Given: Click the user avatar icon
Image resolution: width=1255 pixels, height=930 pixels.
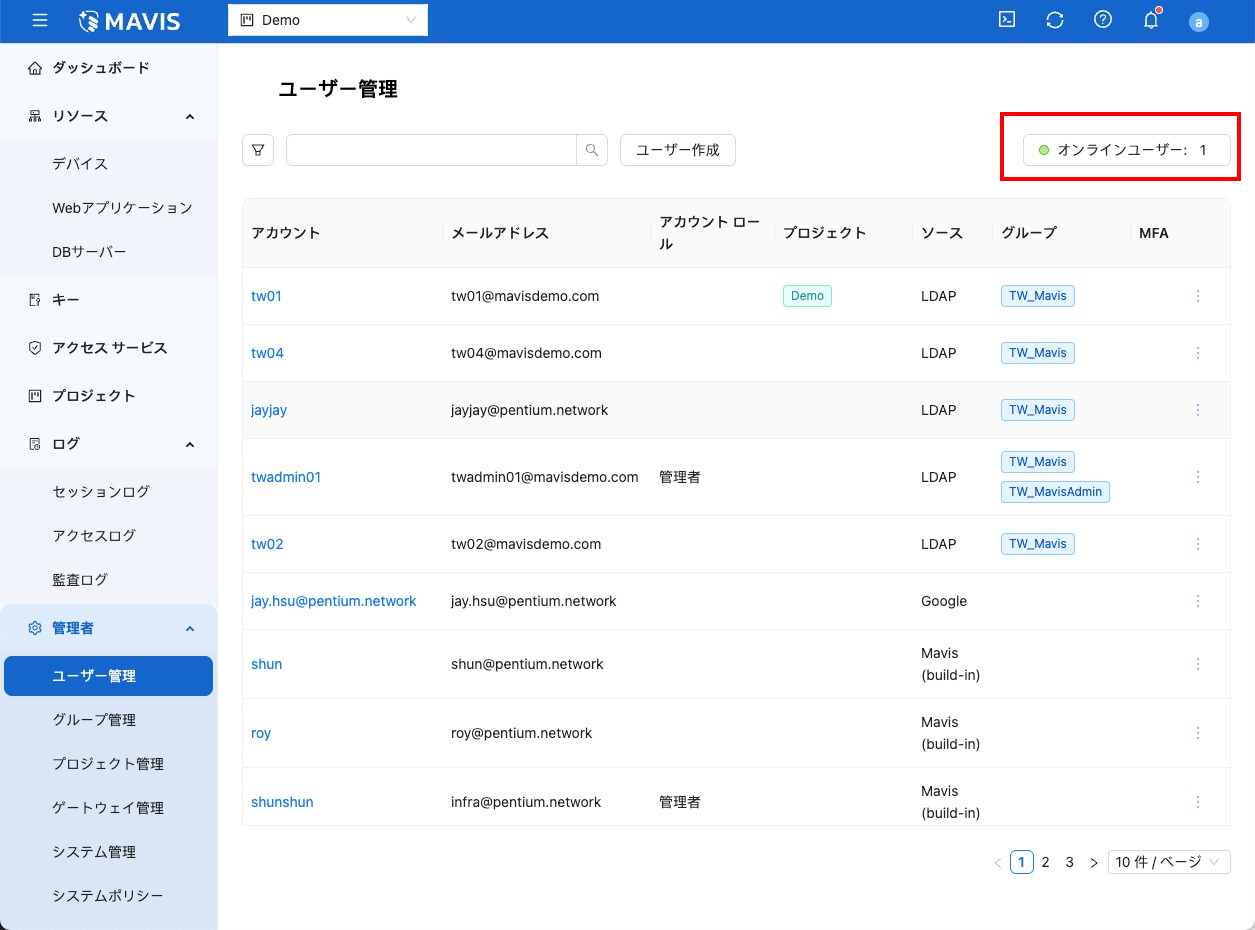Looking at the screenshot, I should coord(1198,22).
